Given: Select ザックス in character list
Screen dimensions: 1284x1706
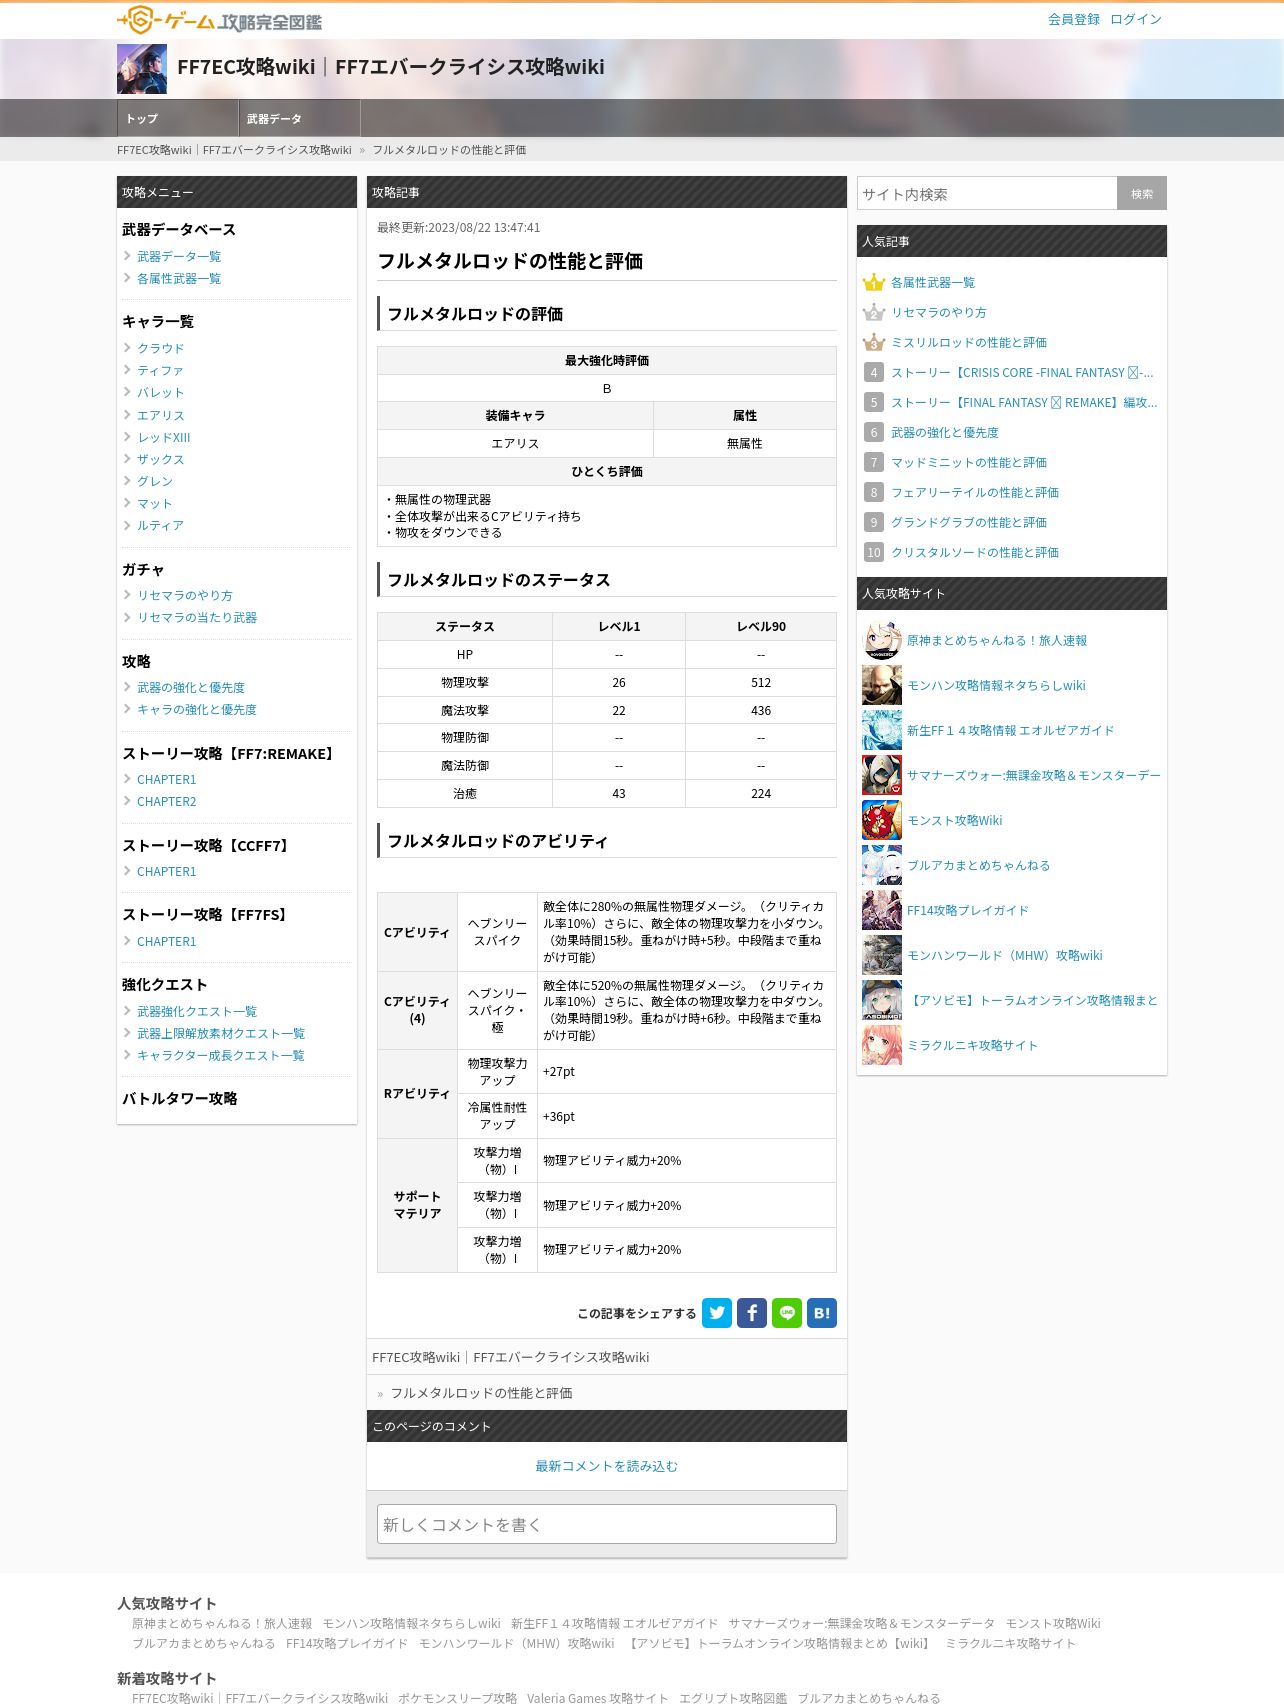Looking at the screenshot, I should (161, 459).
